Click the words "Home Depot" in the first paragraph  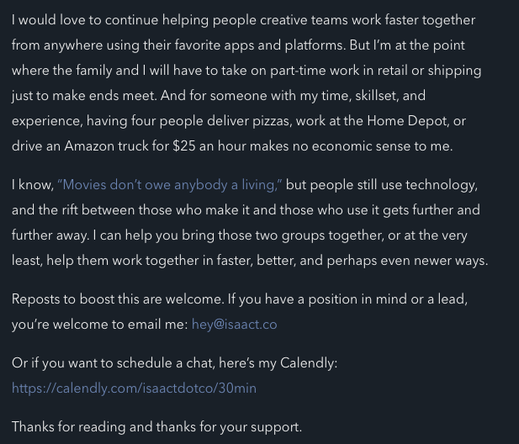(407, 121)
